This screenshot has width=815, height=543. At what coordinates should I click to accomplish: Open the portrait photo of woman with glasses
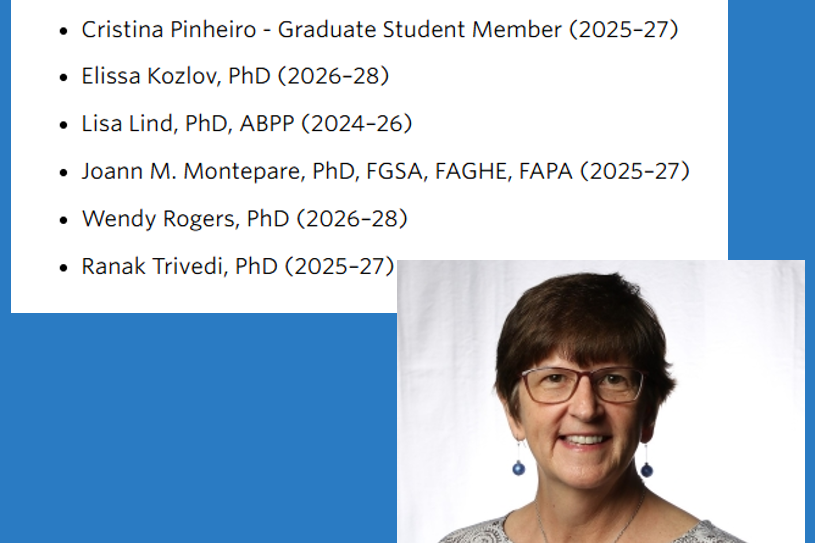click(600, 400)
